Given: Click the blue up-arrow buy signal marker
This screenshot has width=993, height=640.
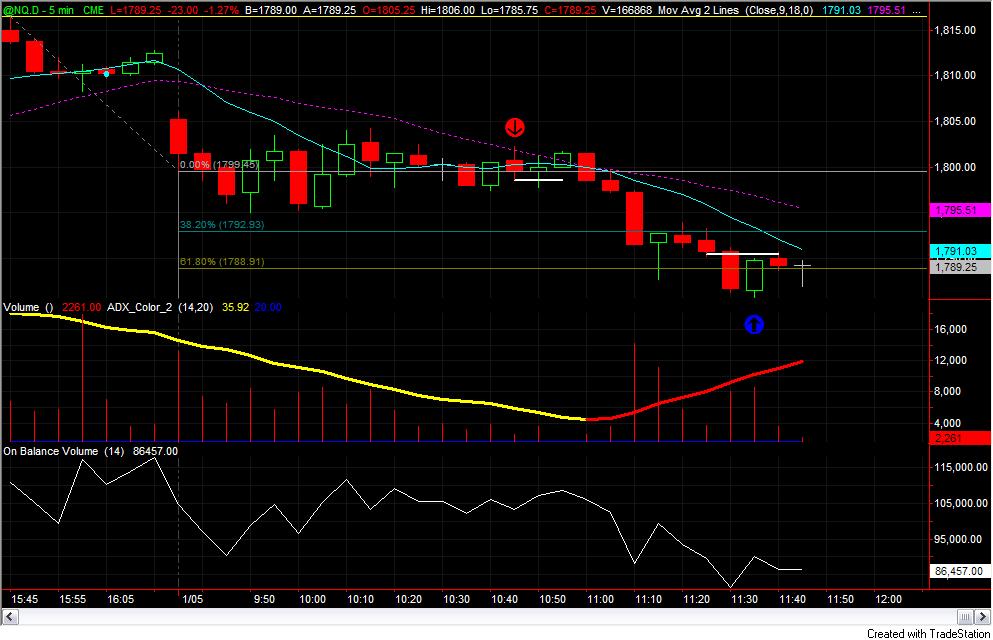Looking at the screenshot, I should coord(755,324).
